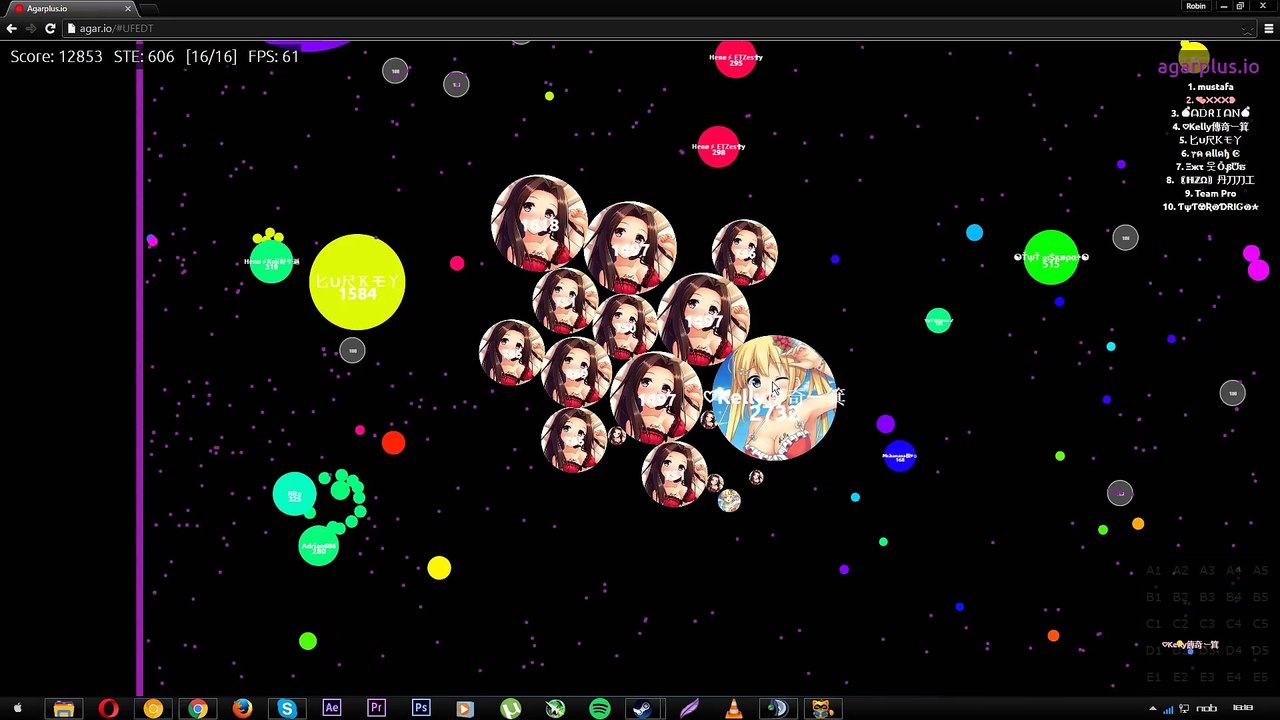Click leaderboard entry 10 TψT RODRIGO

tap(1210, 207)
